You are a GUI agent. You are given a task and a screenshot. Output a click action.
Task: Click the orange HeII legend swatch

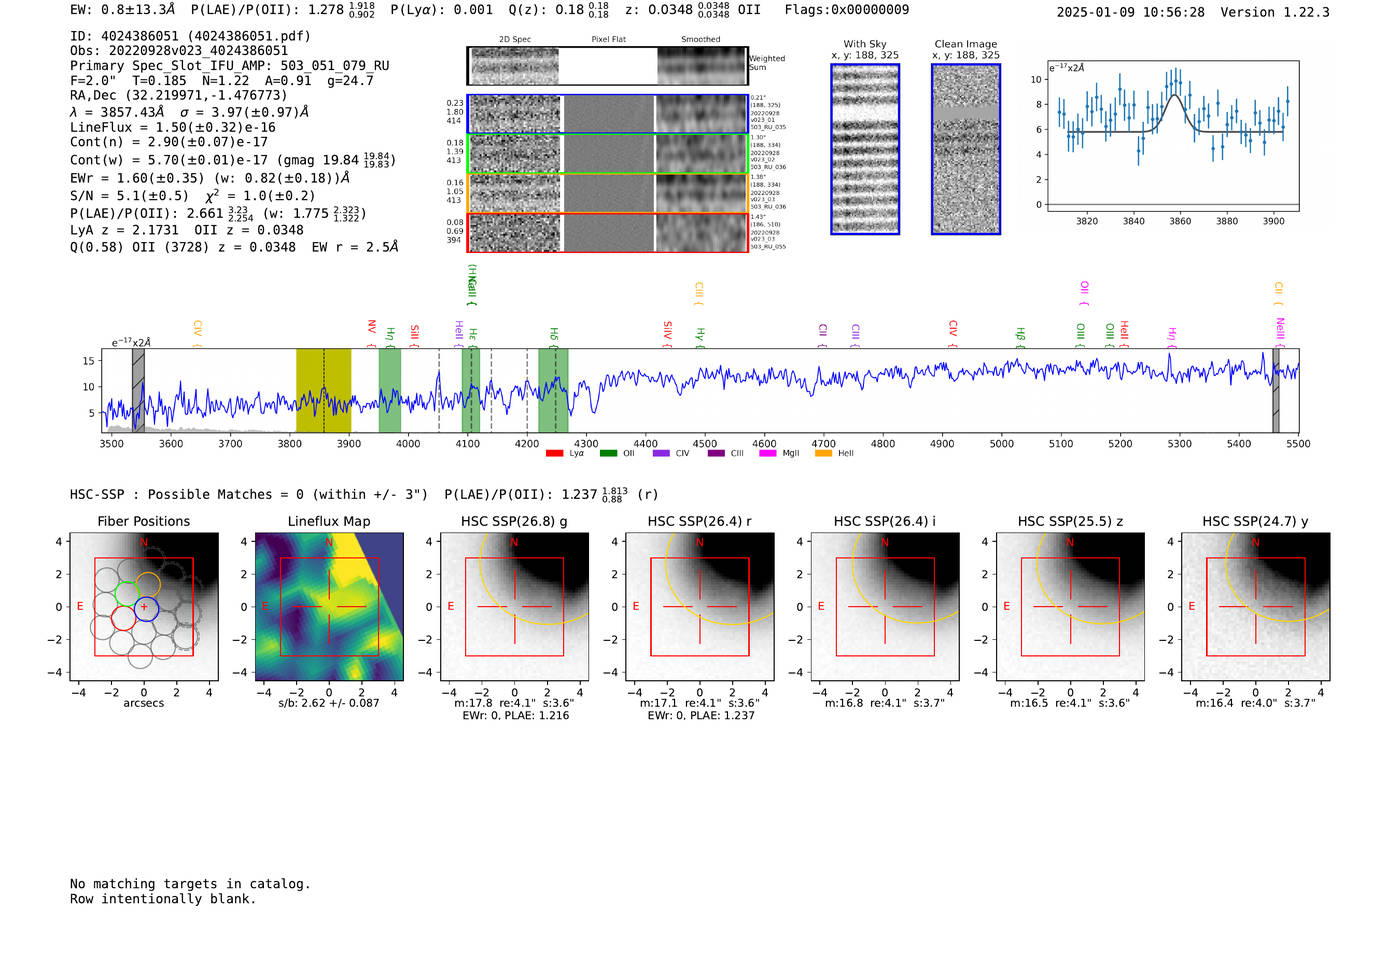823,453
